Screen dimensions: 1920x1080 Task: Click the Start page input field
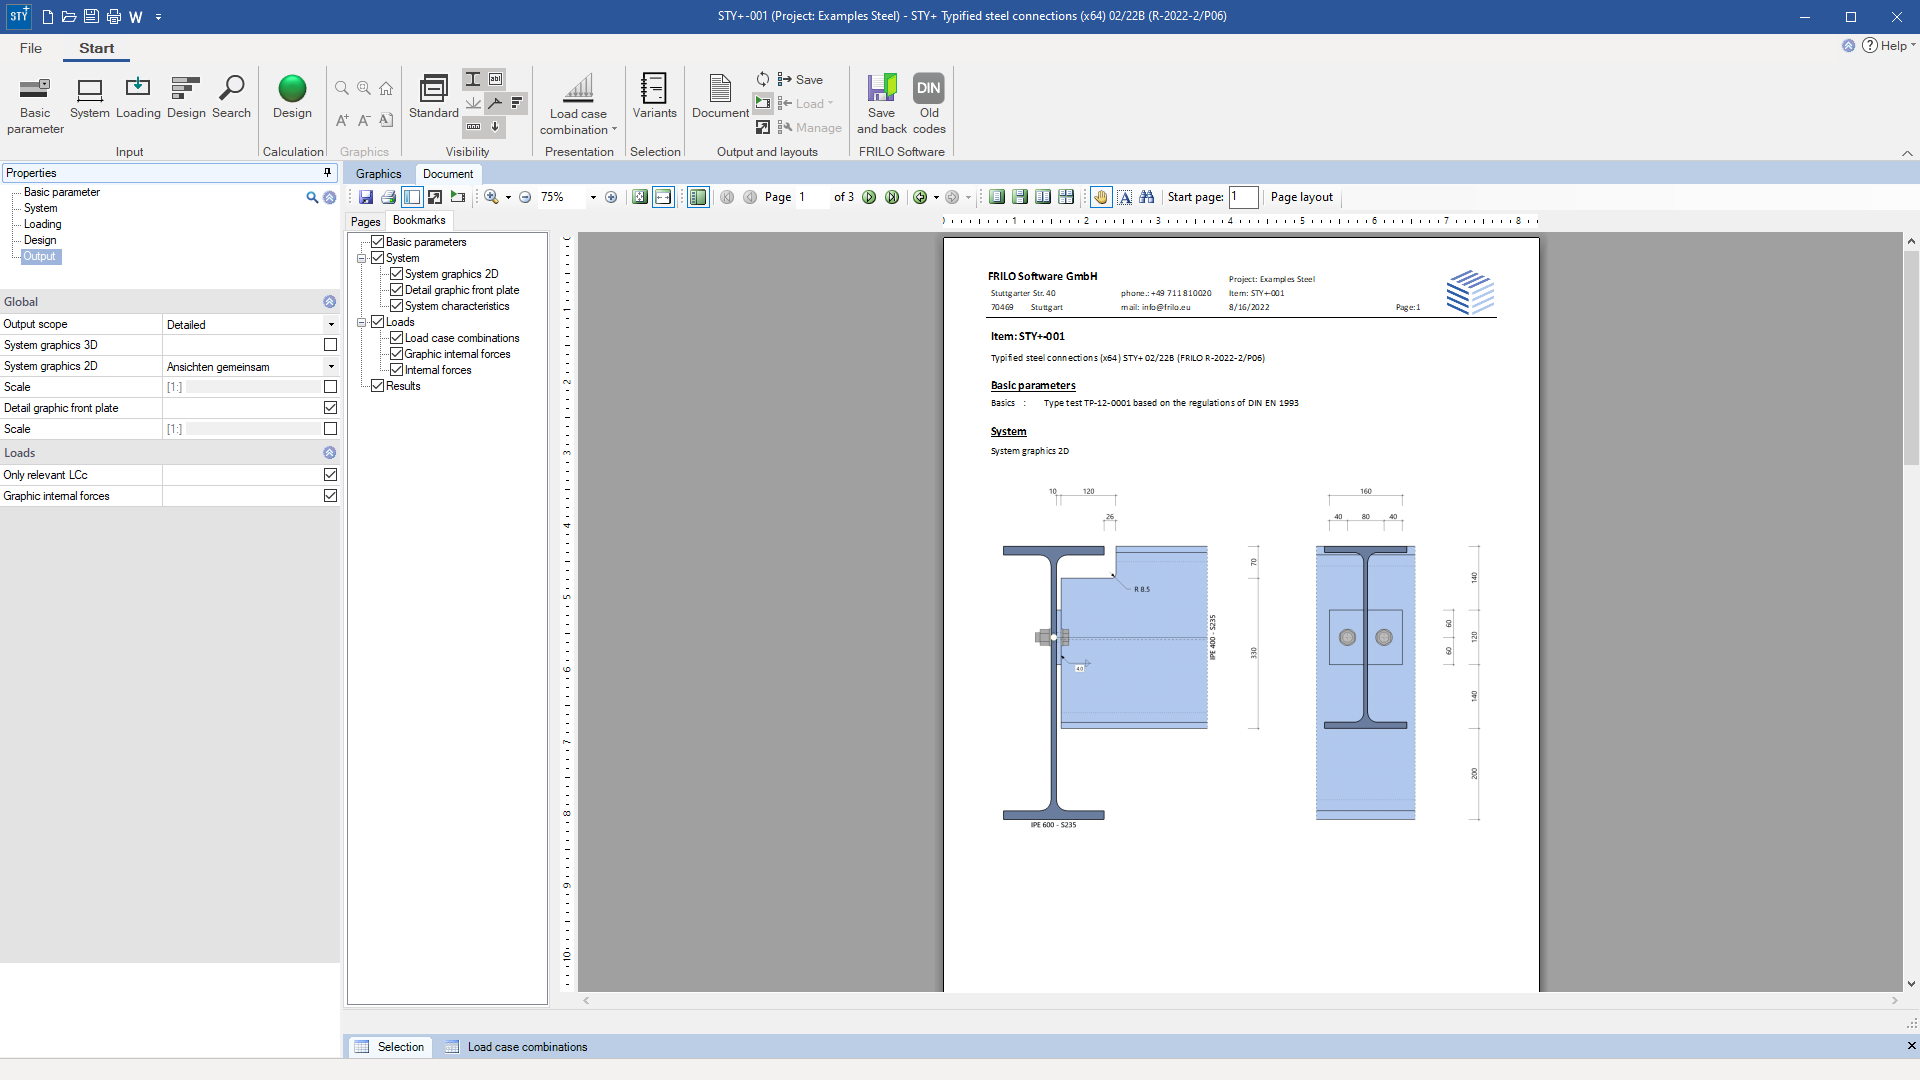coord(1243,197)
